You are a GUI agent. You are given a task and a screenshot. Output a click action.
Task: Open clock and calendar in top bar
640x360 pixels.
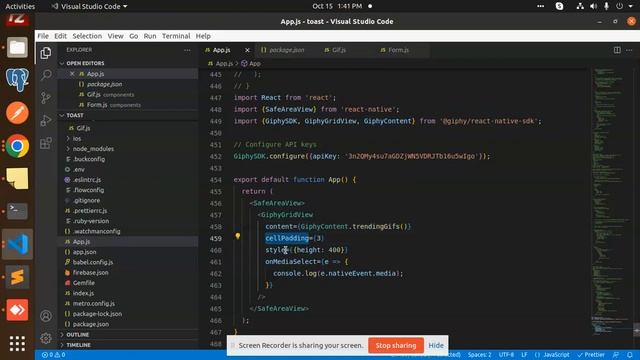[337, 6]
